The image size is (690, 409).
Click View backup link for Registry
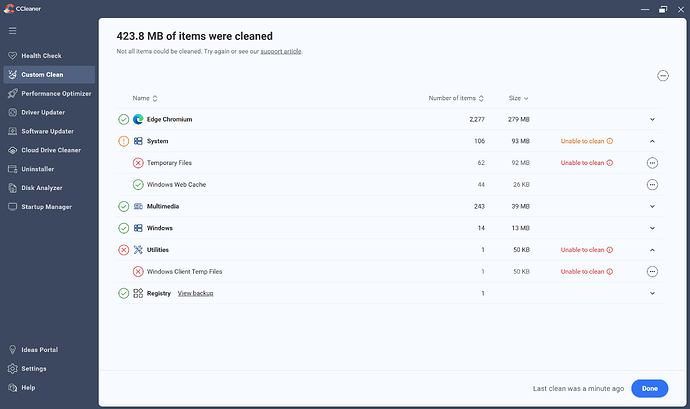195,293
